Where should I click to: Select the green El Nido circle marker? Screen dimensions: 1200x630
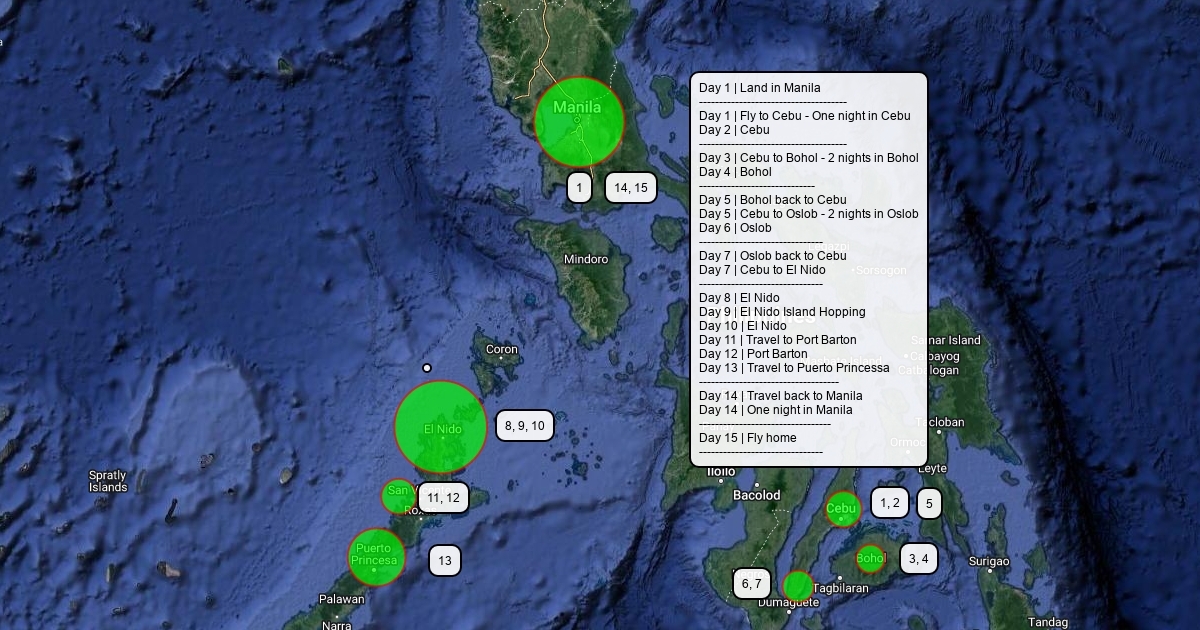(441, 427)
